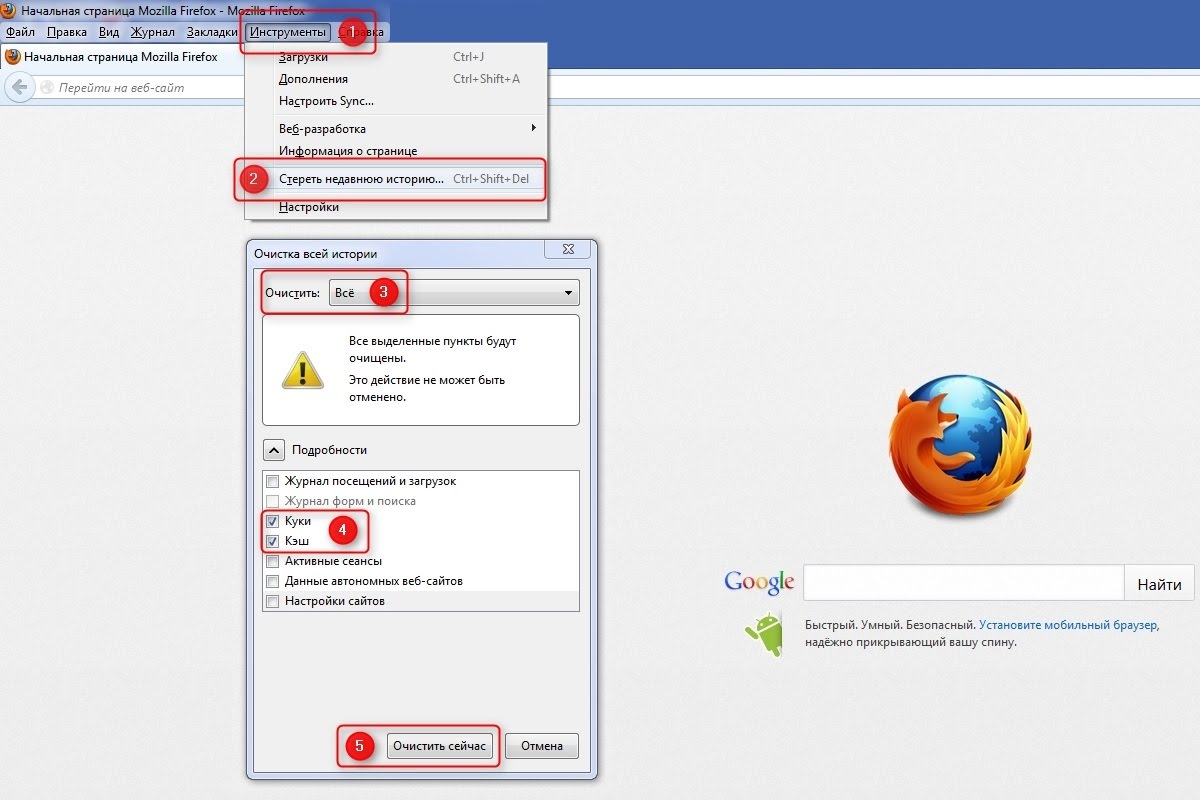The height and width of the screenshot is (800, 1200).
Task: Click the Найти search button
Action: (x=1159, y=584)
